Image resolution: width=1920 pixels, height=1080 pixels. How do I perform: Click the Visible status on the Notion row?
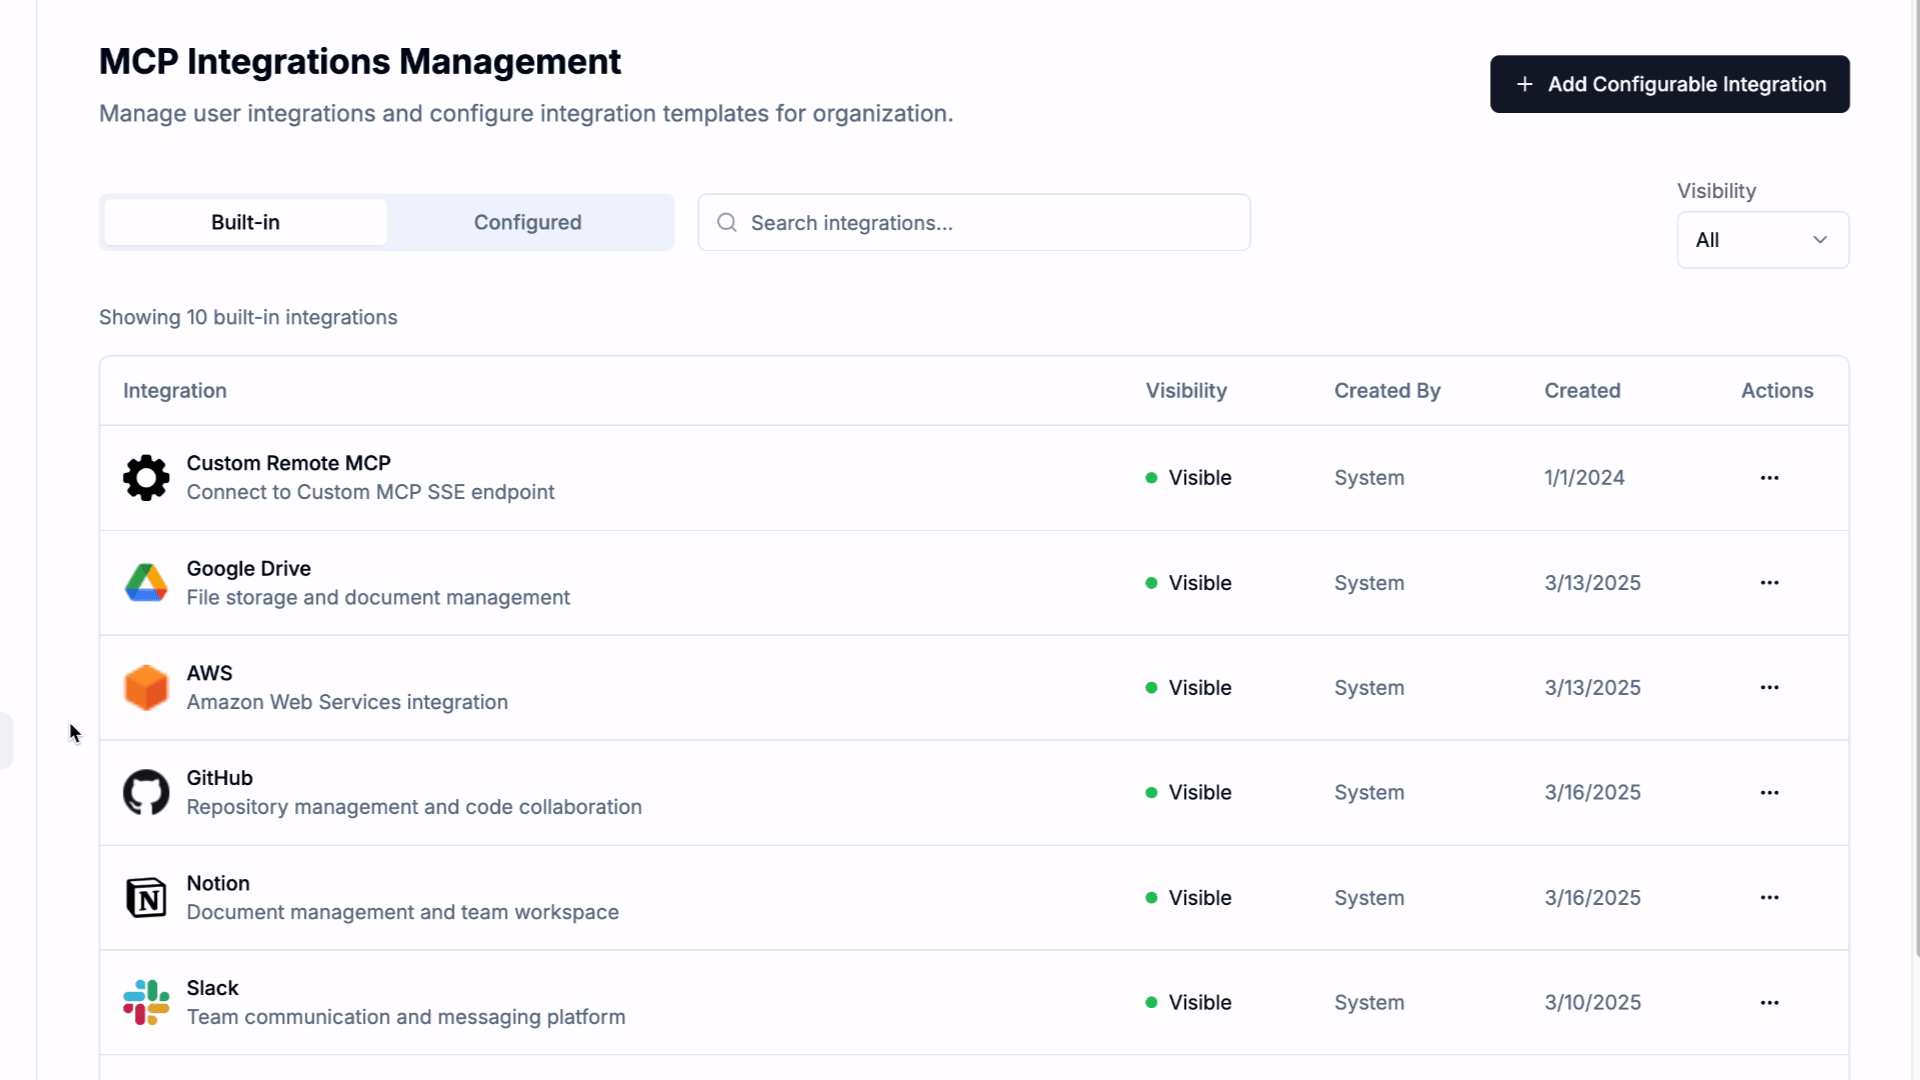pos(1199,898)
